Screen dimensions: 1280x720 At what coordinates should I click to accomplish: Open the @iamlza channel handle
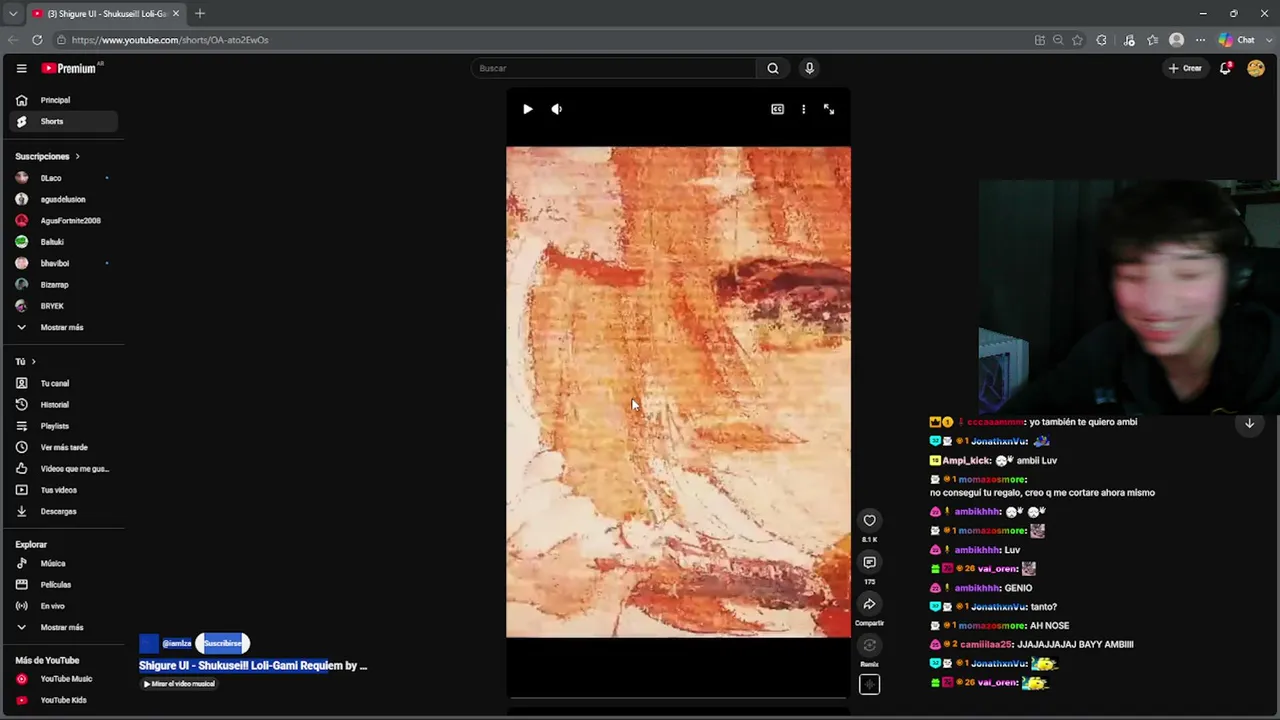[177, 643]
